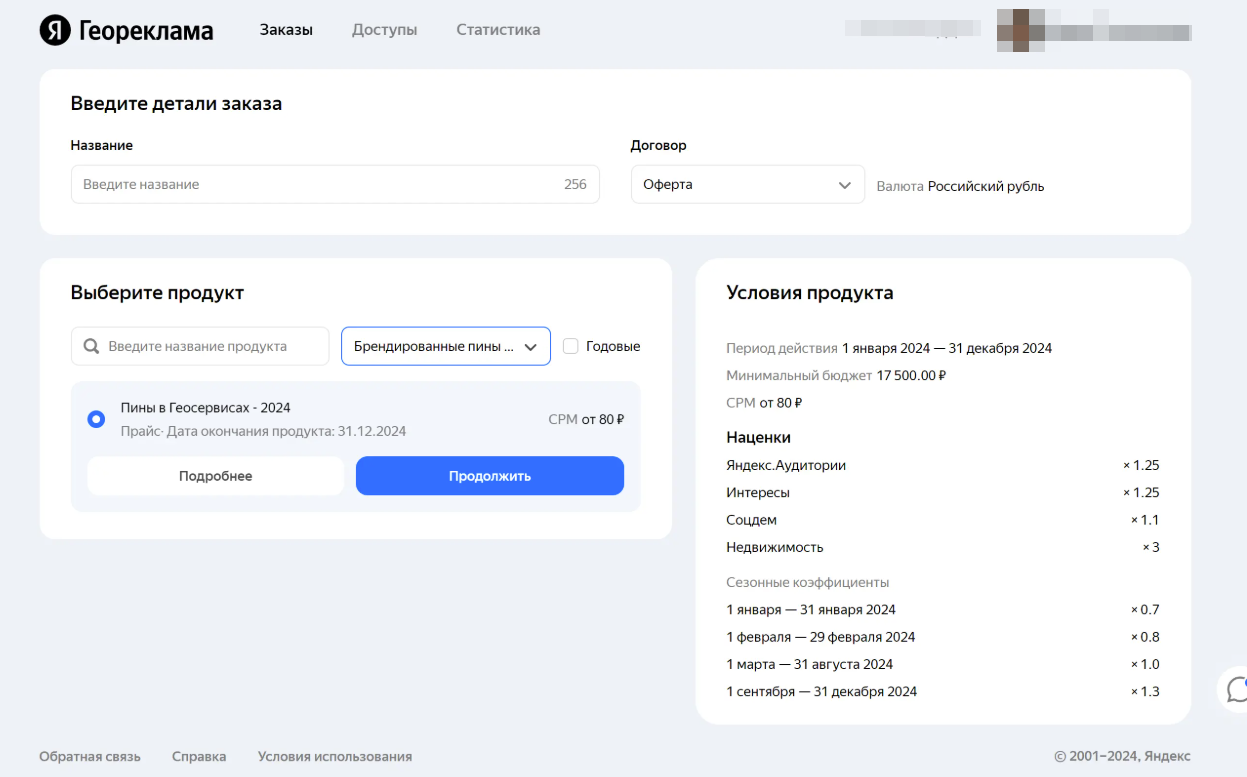Enable the Годовые checkbox

click(570, 345)
